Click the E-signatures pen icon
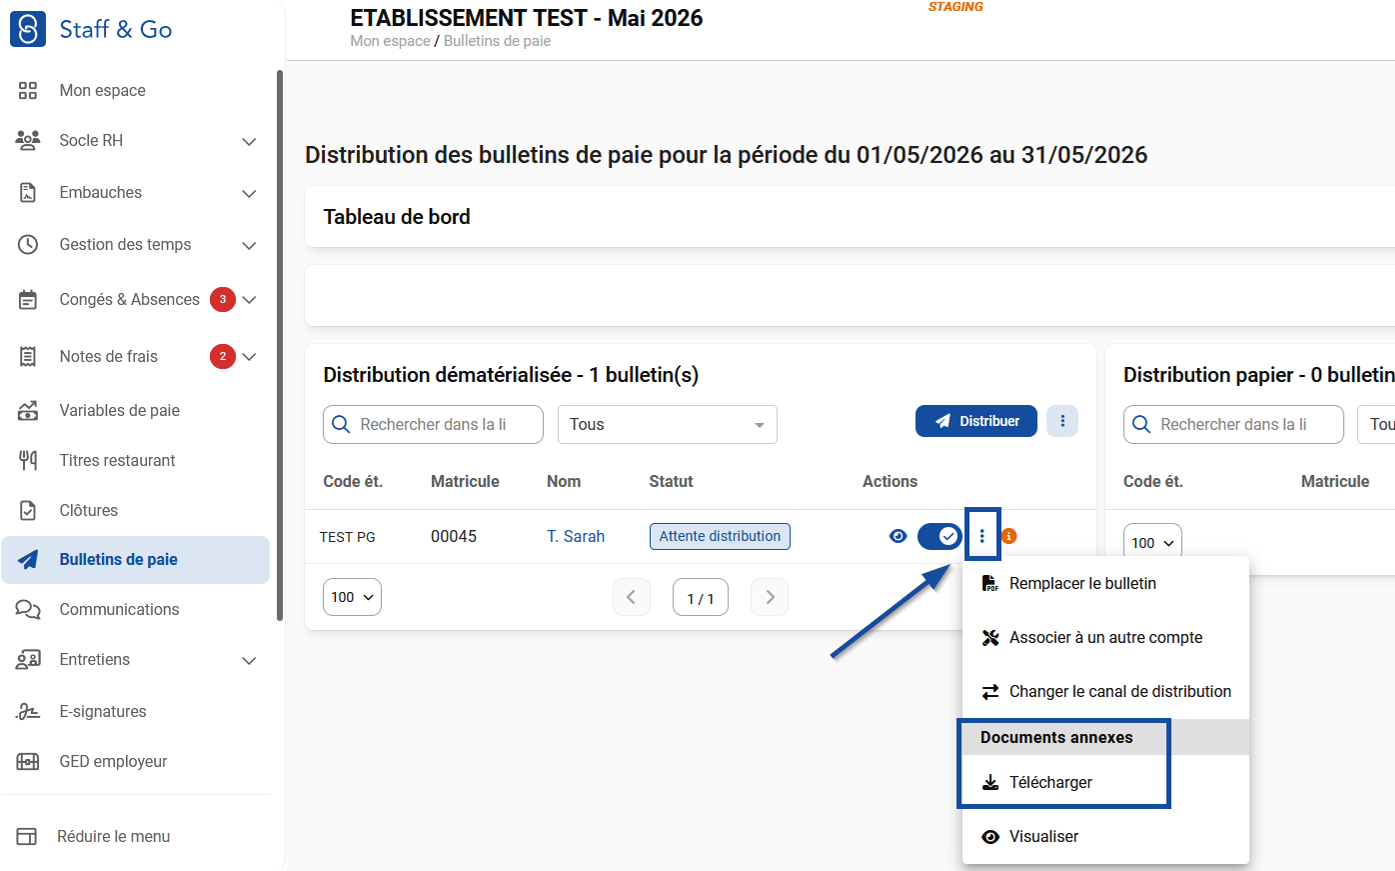This screenshot has height=871, width=1395. click(x=28, y=711)
